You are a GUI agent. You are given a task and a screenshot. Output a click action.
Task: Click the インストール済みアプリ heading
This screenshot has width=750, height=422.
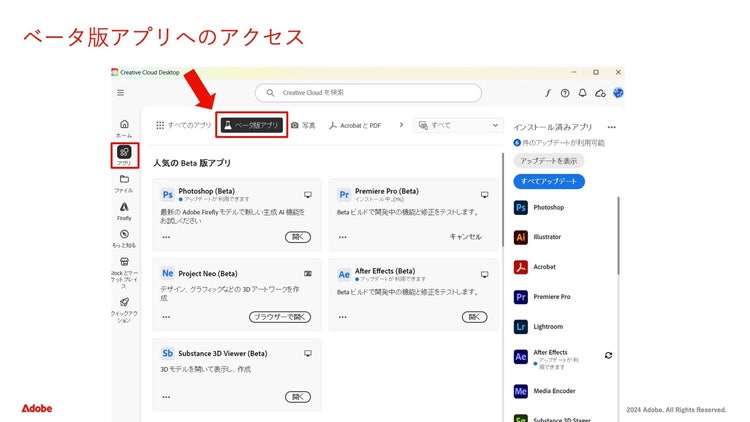[x=552, y=127]
